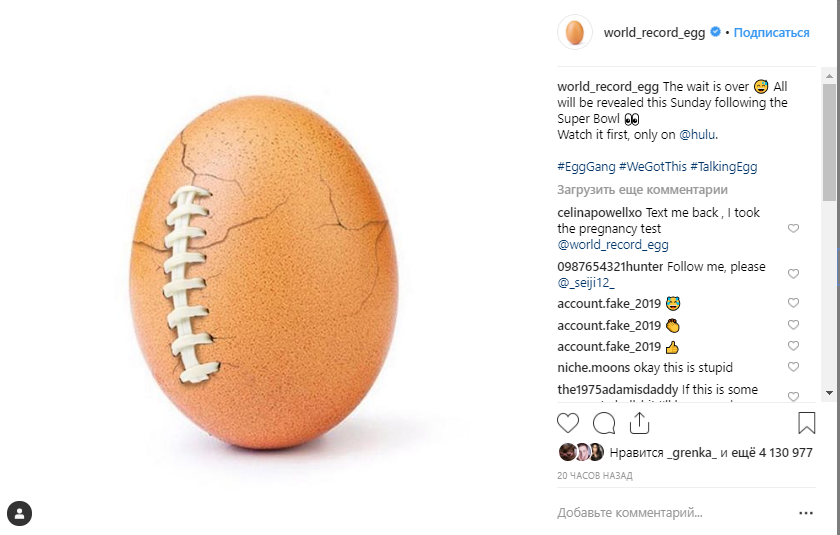The image size is (840, 535).
Task: Follow the account via "Подписаться"
Action: click(771, 33)
